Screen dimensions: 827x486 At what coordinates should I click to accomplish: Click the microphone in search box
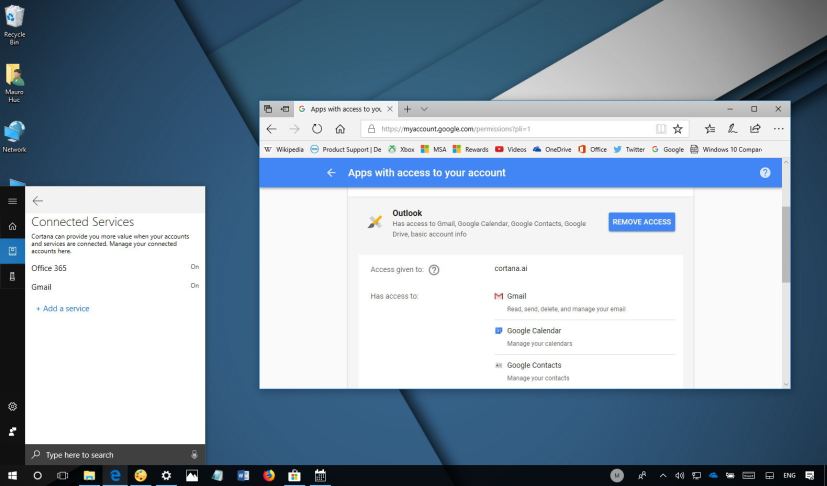(194, 454)
